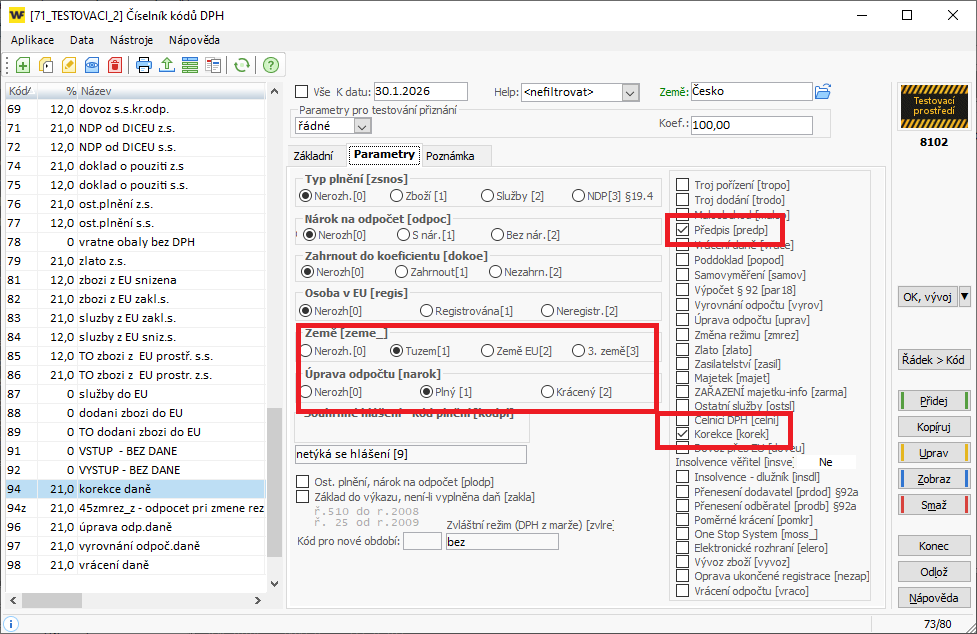Click the Přidej button
The width and height of the screenshot is (977, 634).
pyautogui.click(x=934, y=400)
